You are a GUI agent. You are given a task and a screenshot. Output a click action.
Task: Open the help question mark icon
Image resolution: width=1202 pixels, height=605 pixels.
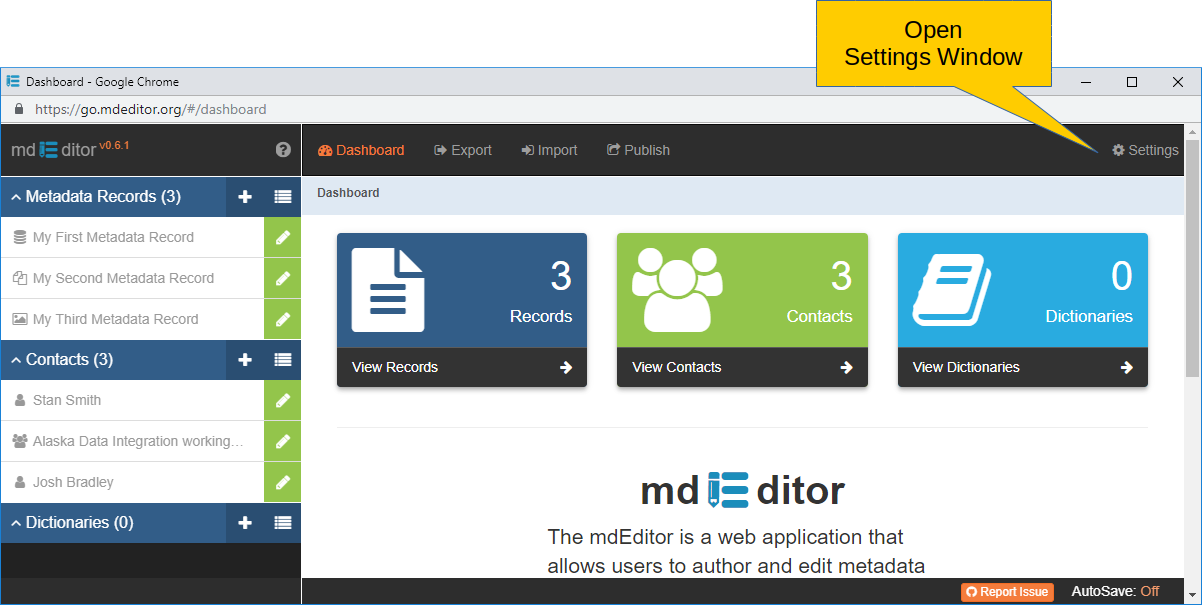(x=283, y=150)
